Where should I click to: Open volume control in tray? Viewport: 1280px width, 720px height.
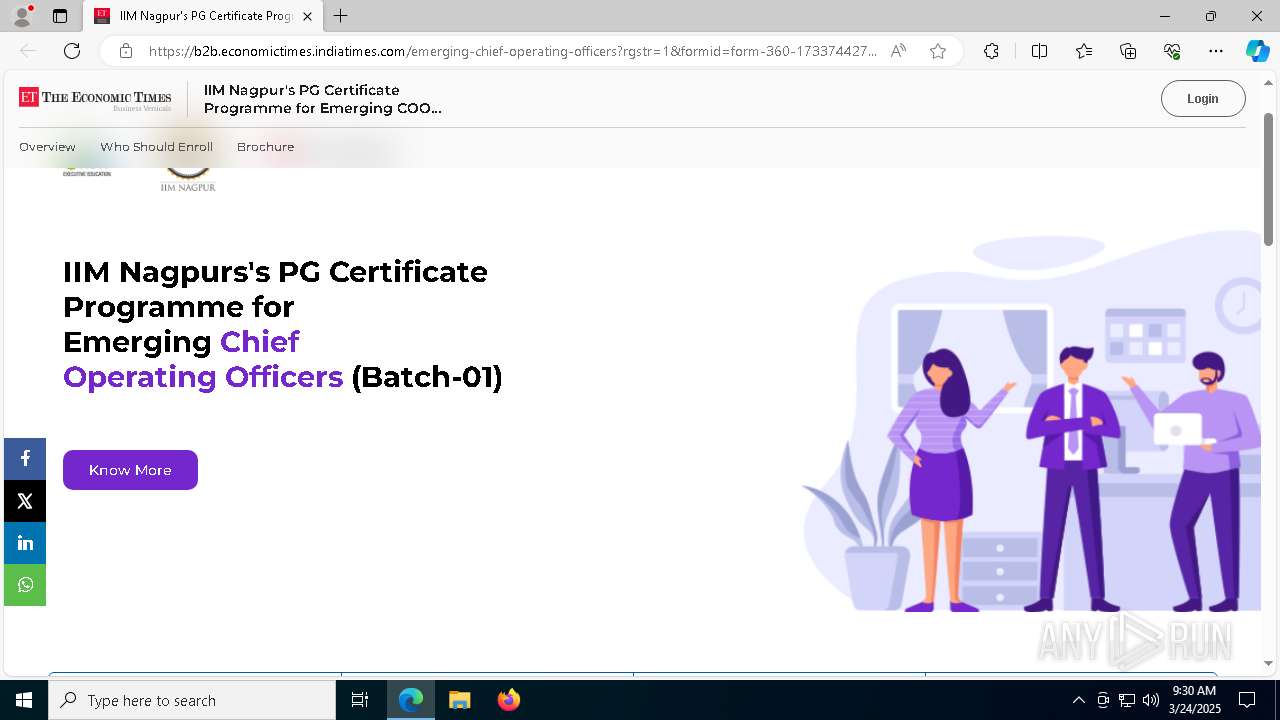[x=1151, y=700]
